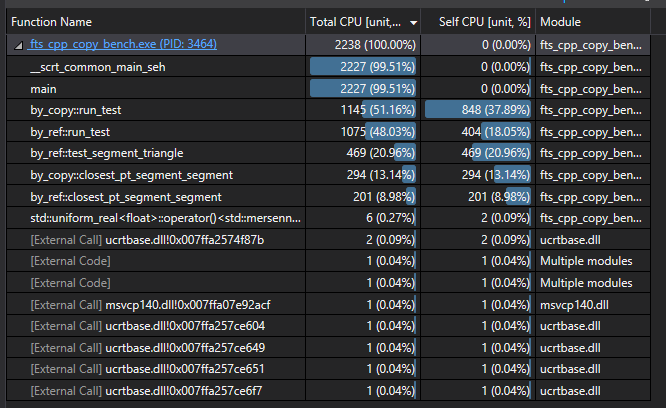Viewport: 666px width, 408px height.
Task: Click Self CPU value 294 (13.14%)
Action: coord(496,175)
